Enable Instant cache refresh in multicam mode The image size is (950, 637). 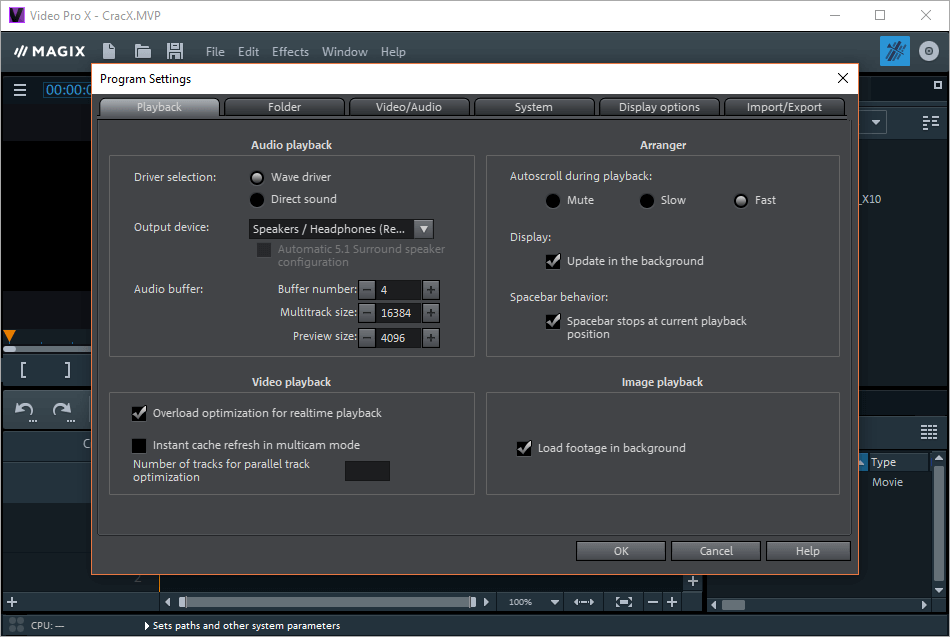click(x=139, y=445)
